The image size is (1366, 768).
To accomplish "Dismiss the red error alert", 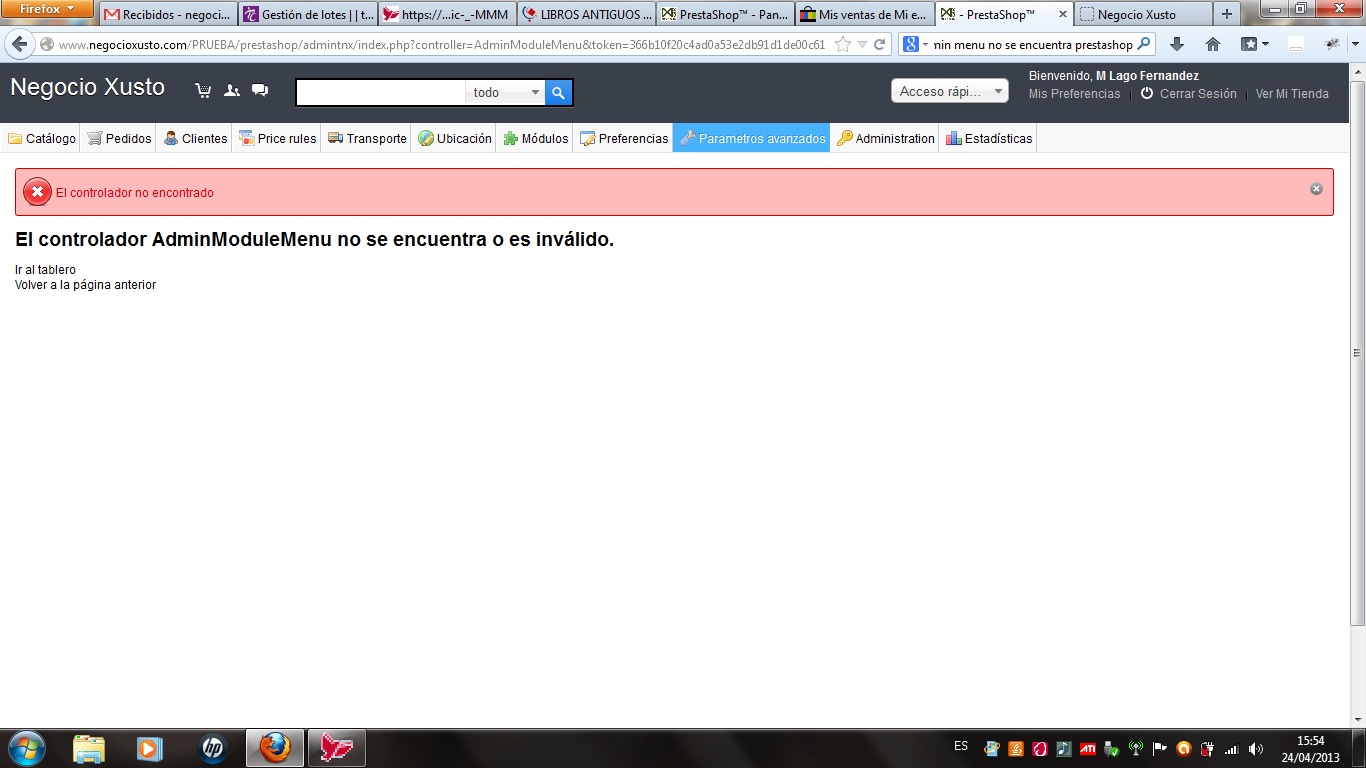I will coord(1316,189).
